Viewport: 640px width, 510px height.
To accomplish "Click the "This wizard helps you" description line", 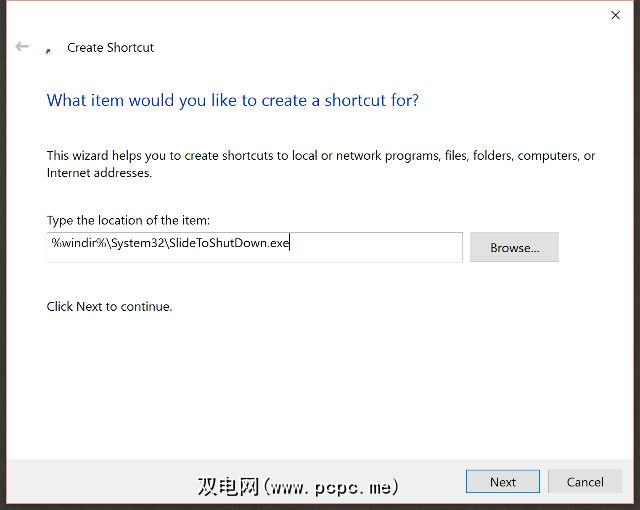I will point(321,156).
